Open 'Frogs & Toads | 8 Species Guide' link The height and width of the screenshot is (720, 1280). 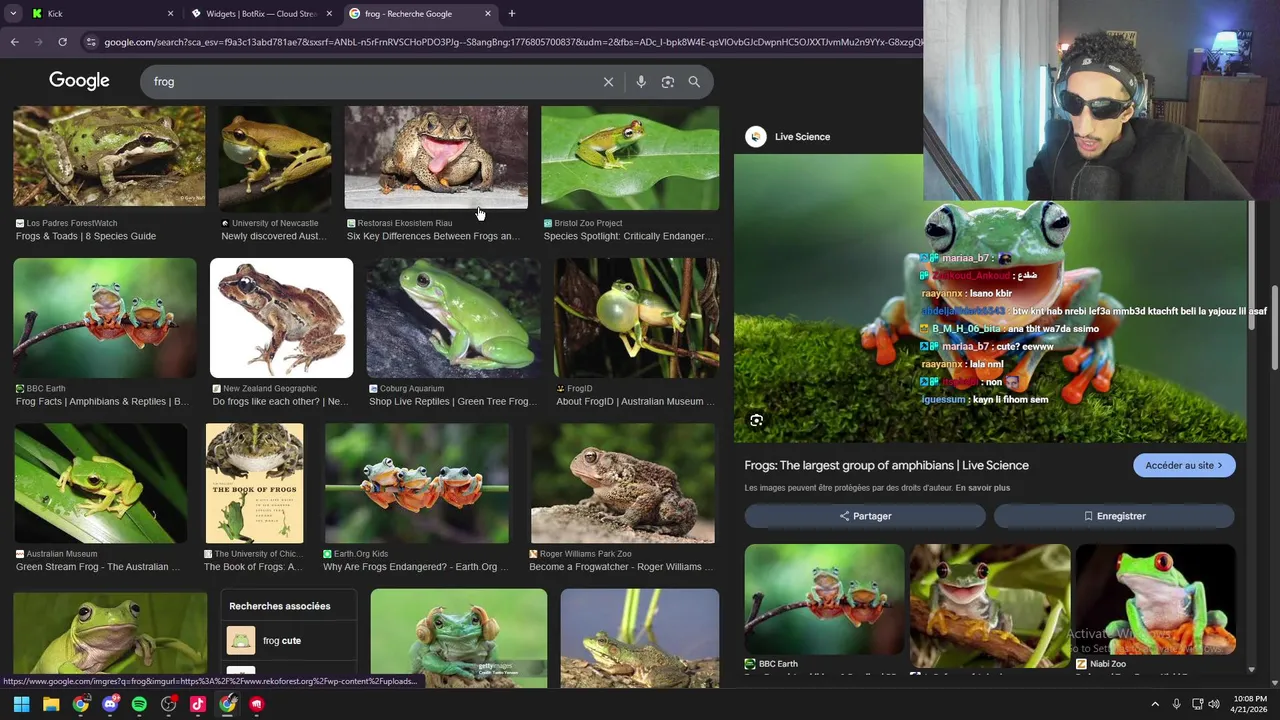(x=86, y=236)
